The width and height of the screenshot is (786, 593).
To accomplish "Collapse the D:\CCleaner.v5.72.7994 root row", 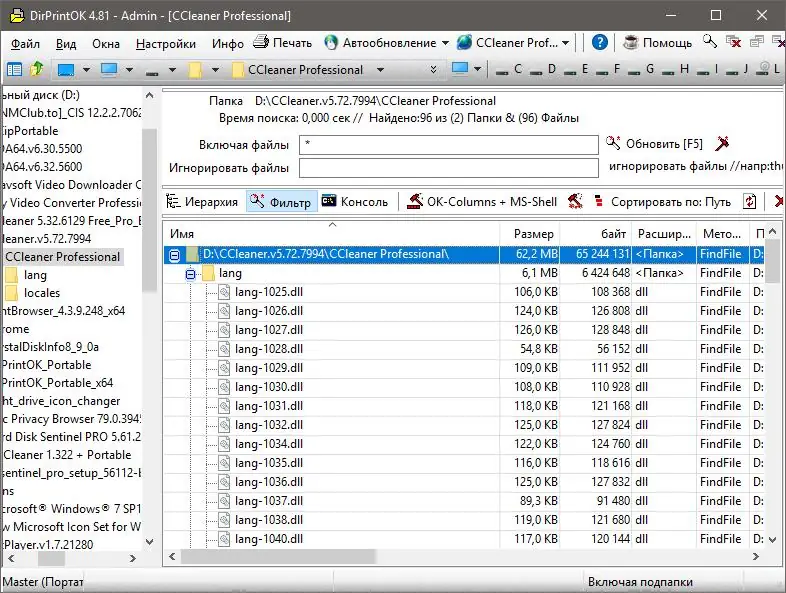I will tap(174, 255).
